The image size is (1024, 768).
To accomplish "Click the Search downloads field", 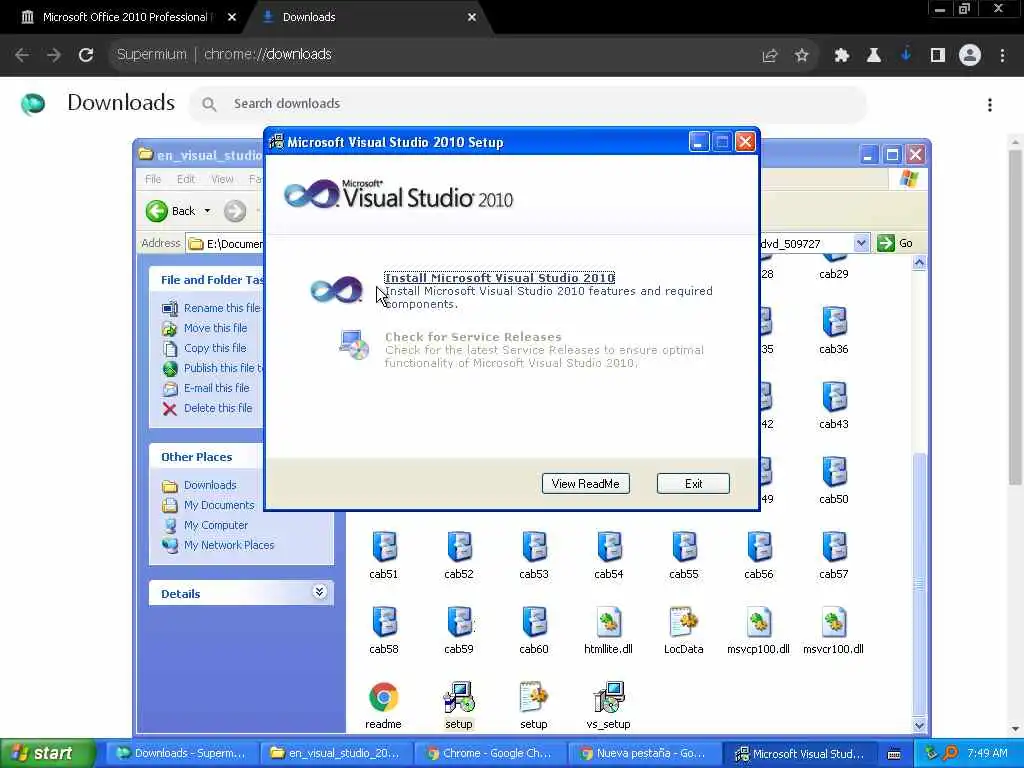I will [528, 104].
